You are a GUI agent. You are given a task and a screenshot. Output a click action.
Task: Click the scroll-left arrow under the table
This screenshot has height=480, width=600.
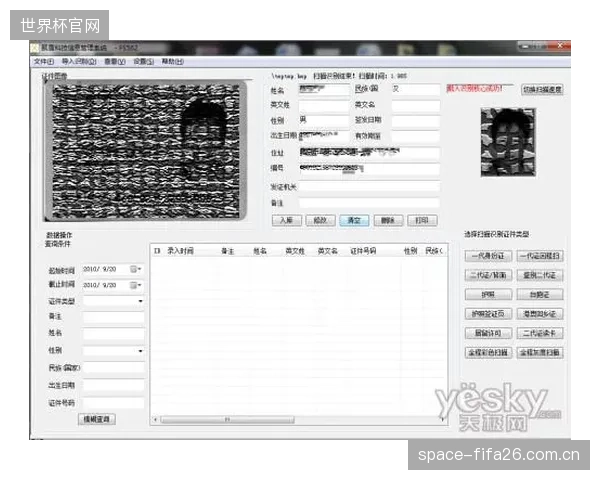155,420
